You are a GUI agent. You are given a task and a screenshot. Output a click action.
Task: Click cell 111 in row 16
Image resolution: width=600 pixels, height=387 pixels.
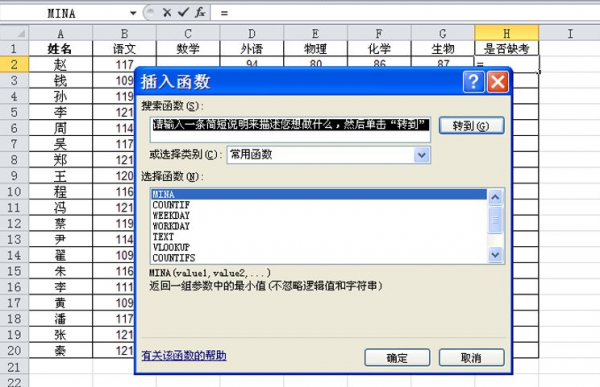point(114,287)
